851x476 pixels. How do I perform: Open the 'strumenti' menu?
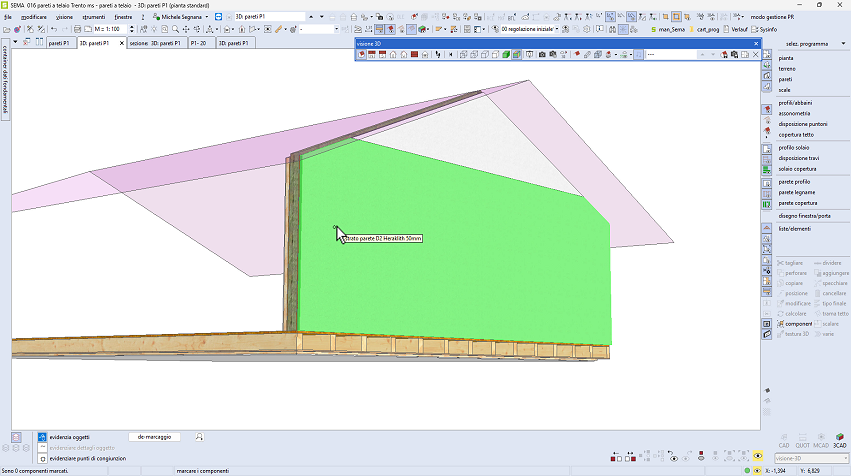[x=94, y=17]
